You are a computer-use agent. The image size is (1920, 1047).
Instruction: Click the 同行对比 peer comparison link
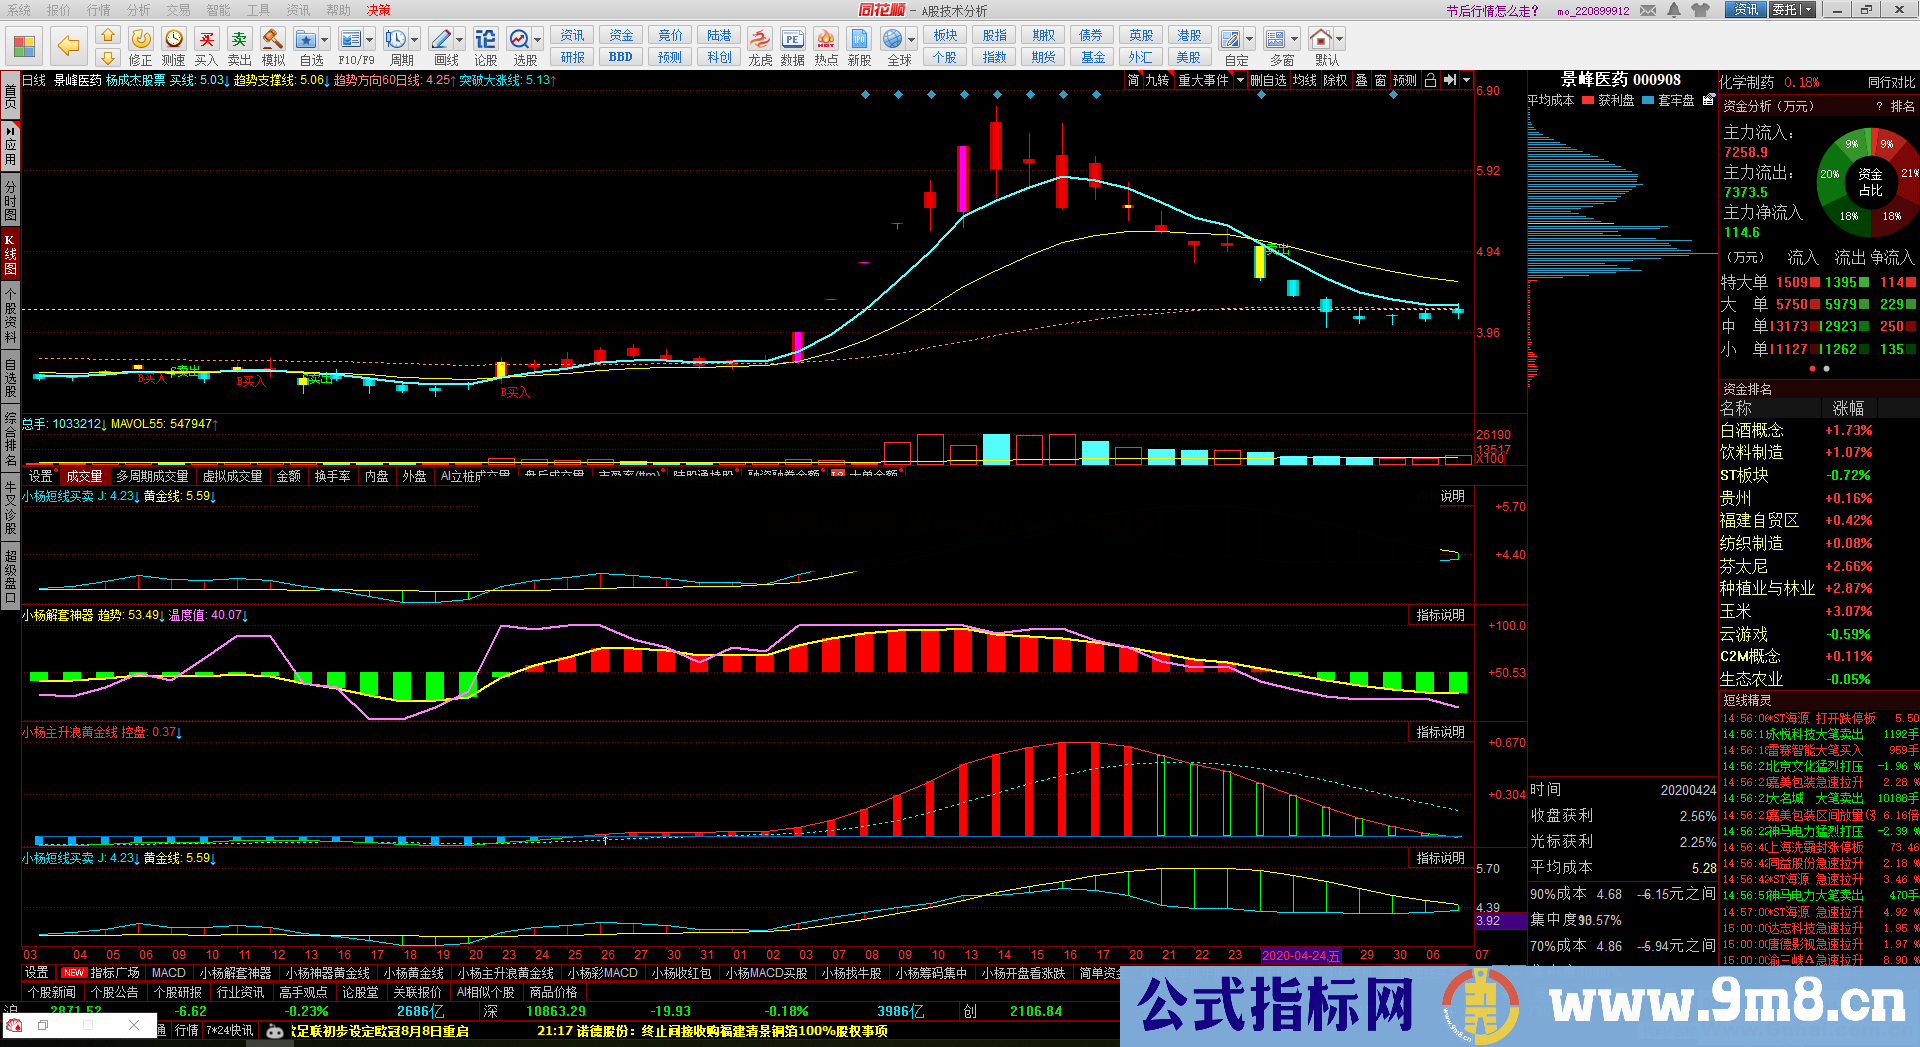click(1891, 82)
